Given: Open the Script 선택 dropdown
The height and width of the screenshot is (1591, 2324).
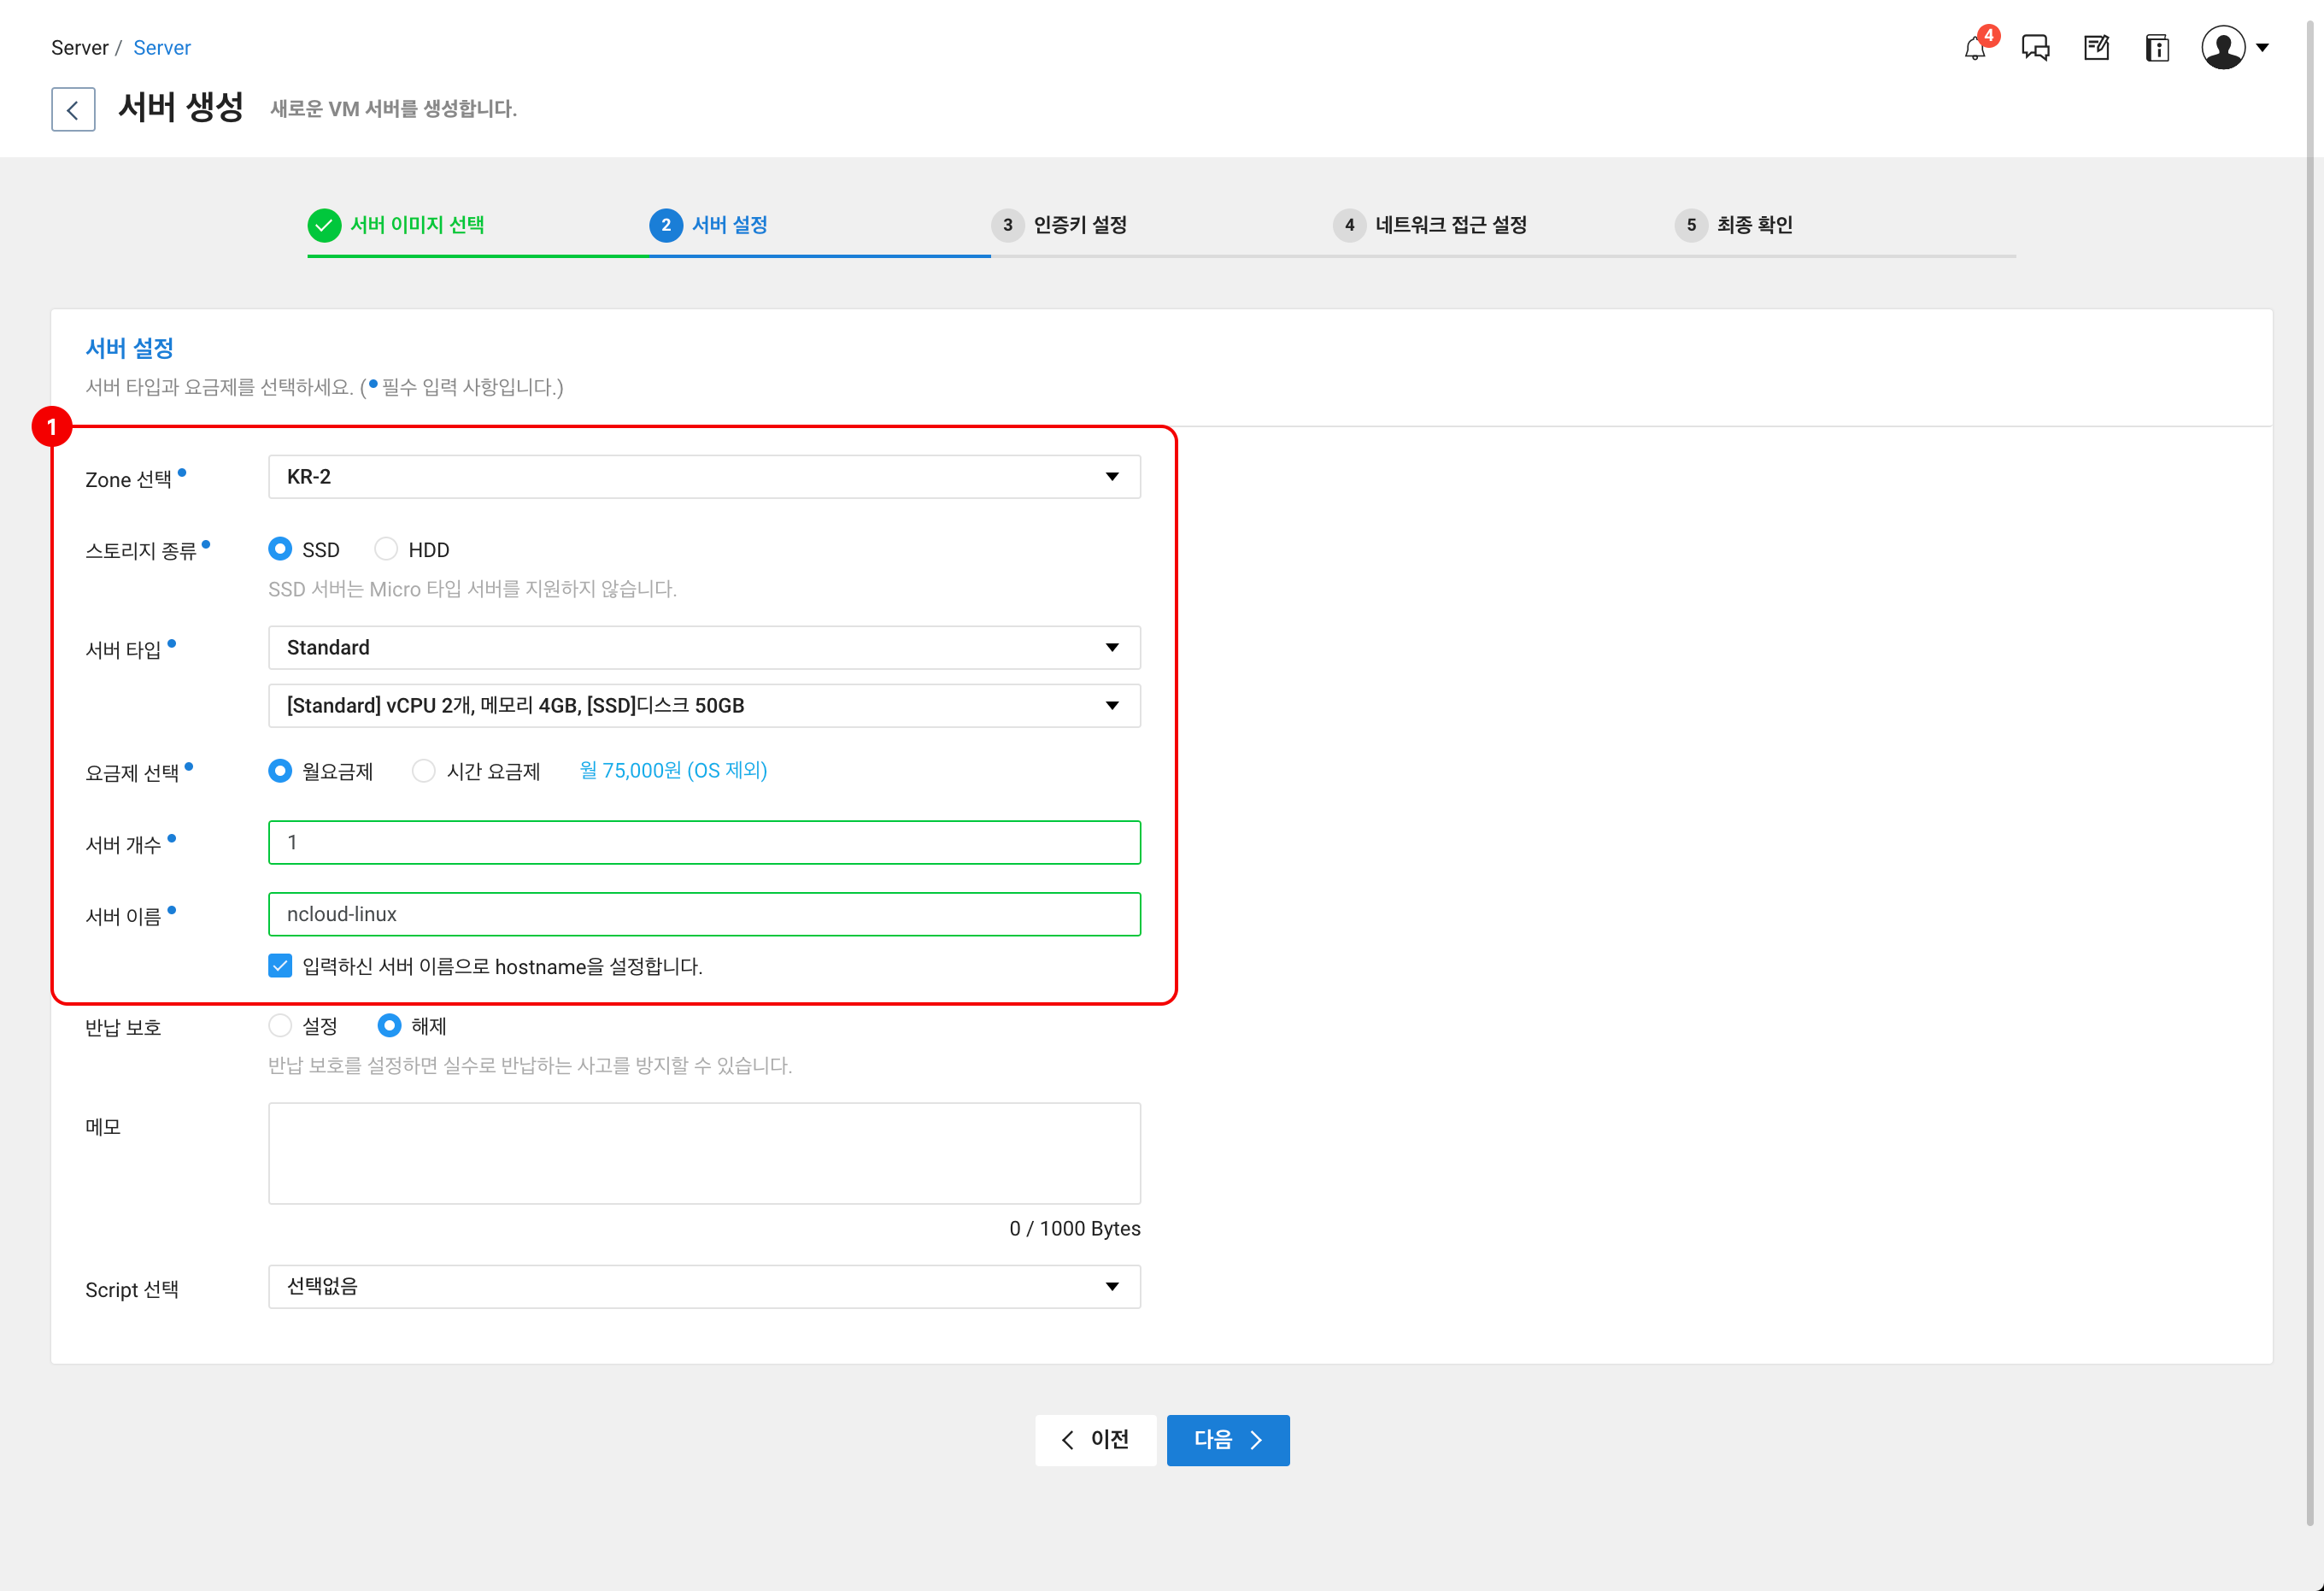Looking at the screenshot, I should pyautogui.click(x=704, y=1286).
